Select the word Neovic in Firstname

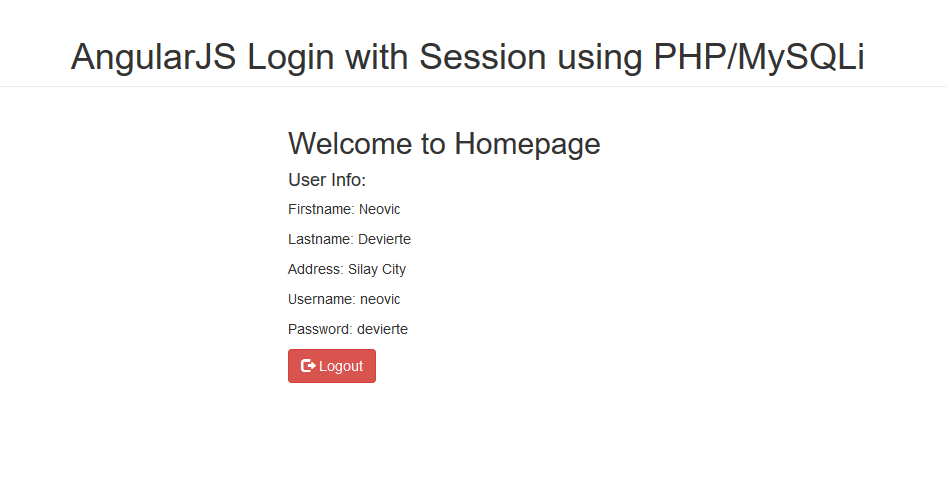pyautogui.click(x=379, y=209)
